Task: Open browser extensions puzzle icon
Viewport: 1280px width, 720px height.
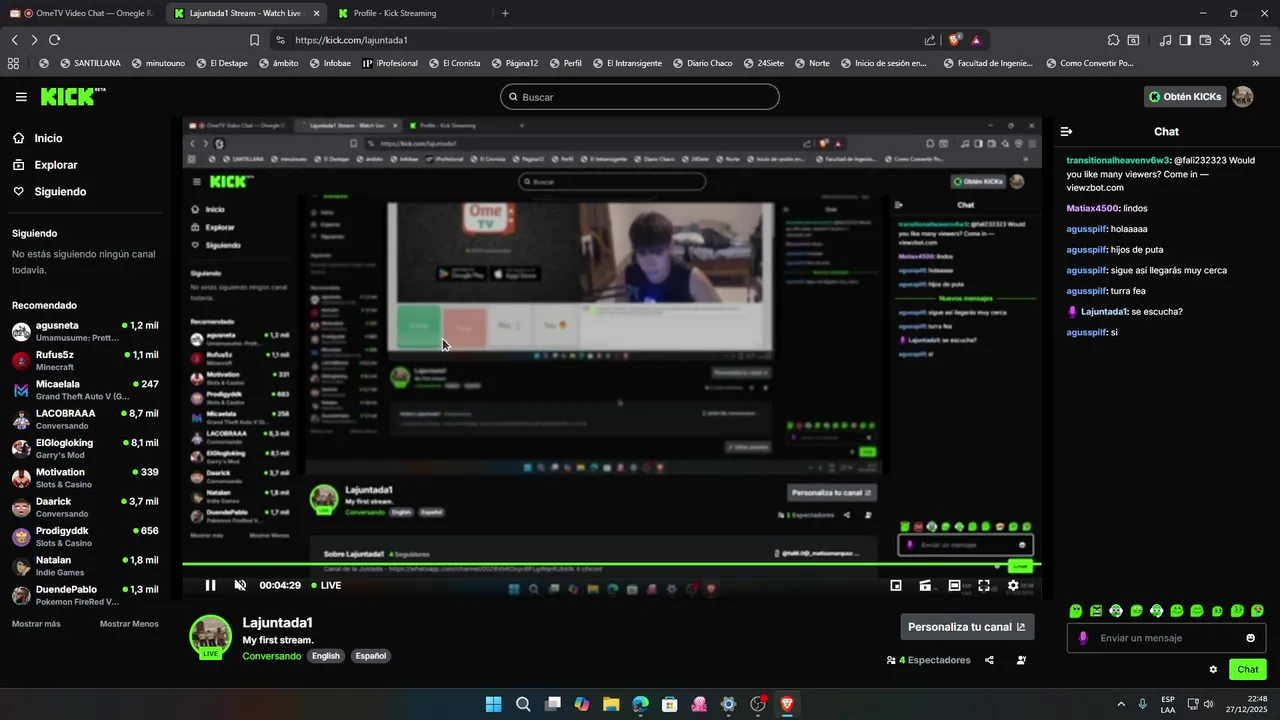Action: (1113, 40)
